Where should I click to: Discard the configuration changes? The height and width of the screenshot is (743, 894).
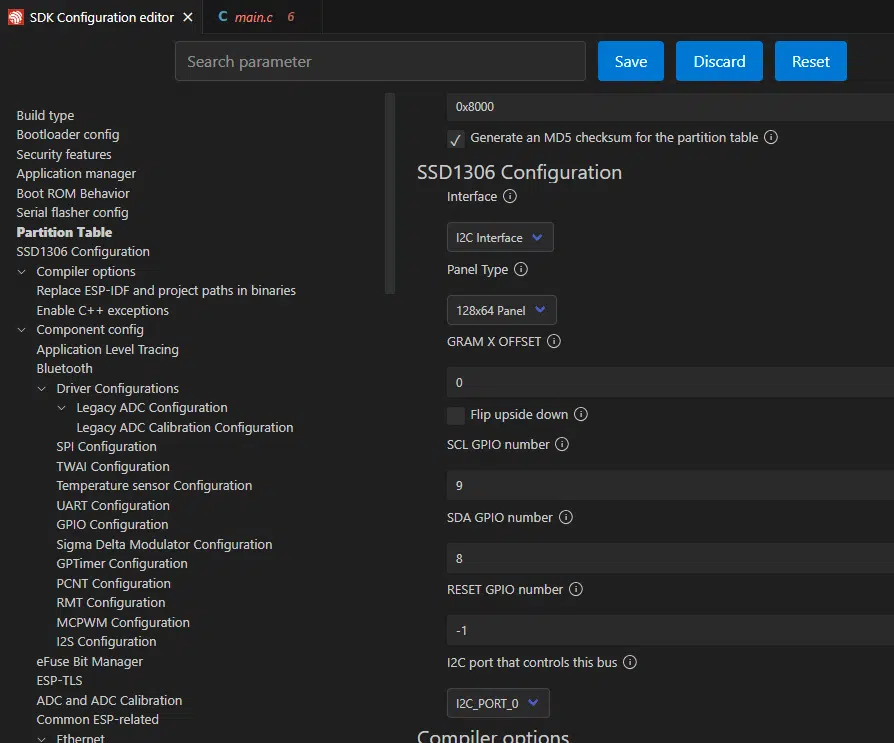[719, 61]
